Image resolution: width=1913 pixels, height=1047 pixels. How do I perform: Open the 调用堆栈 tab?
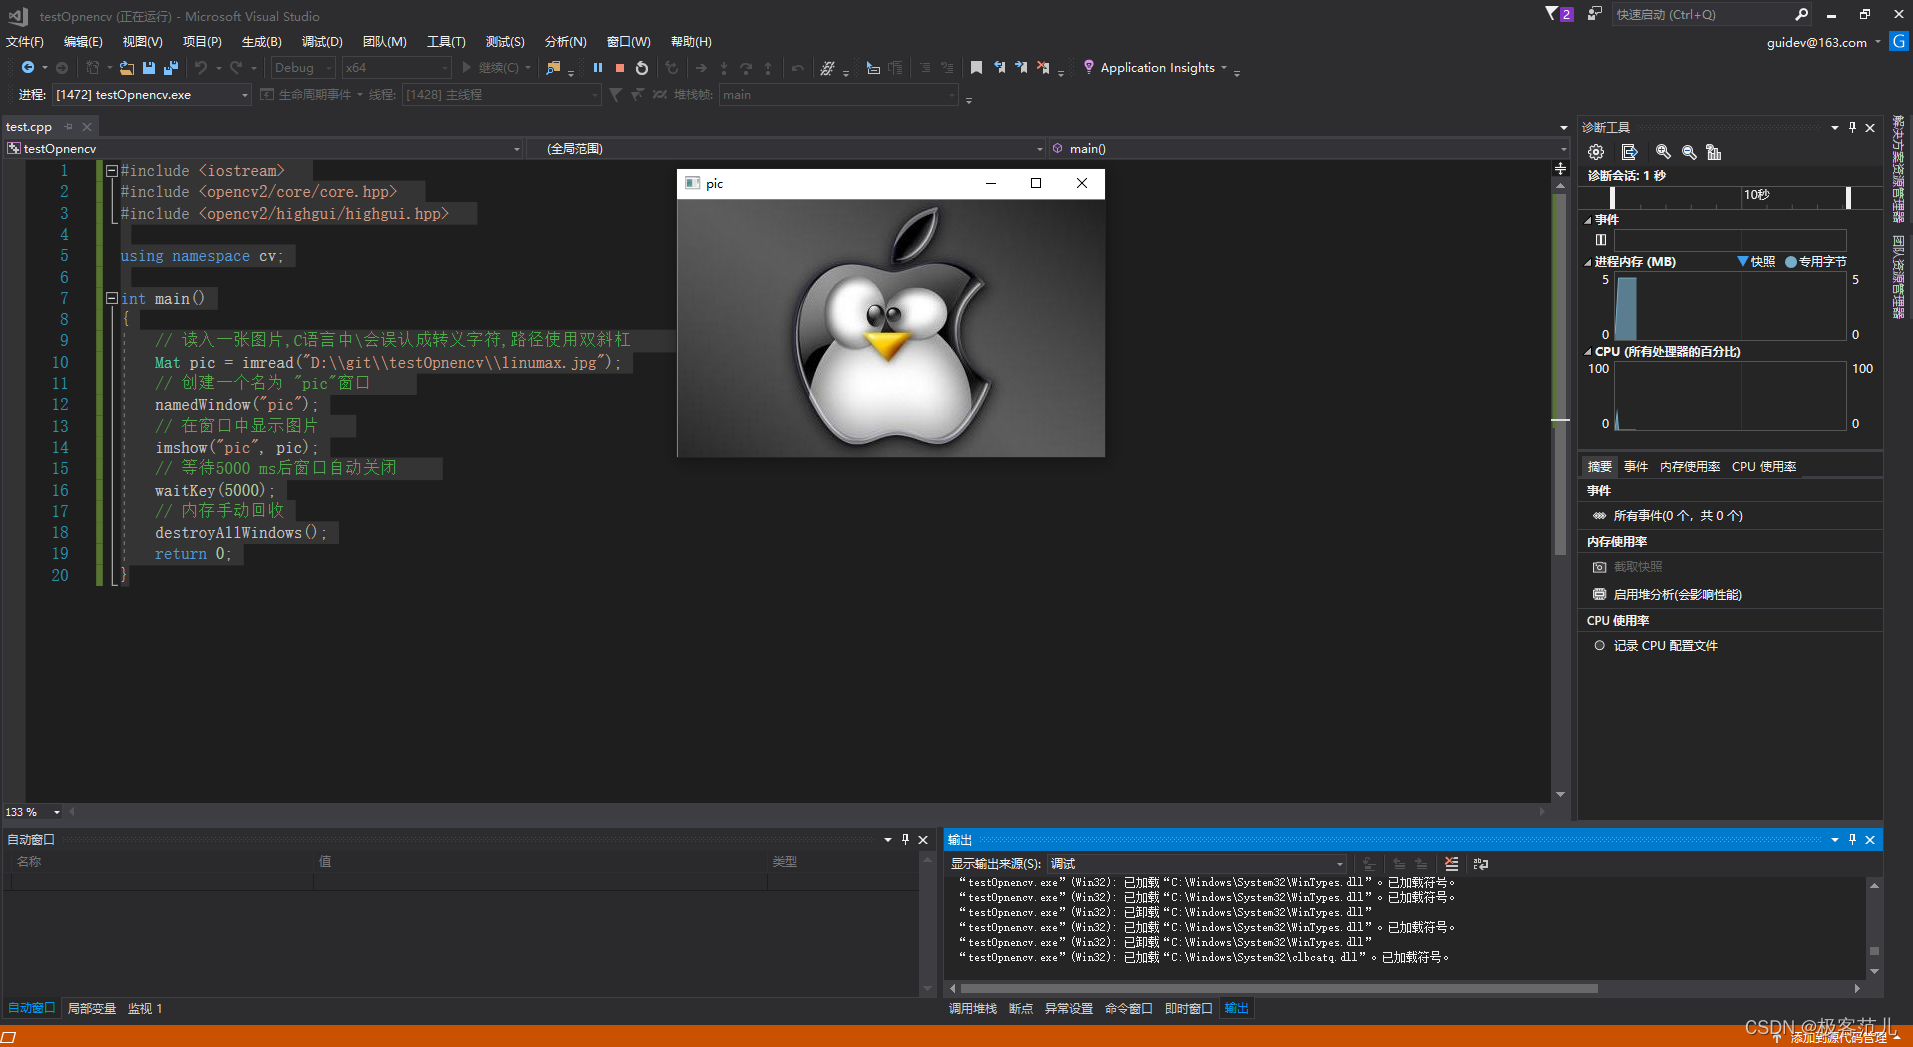973,1009
